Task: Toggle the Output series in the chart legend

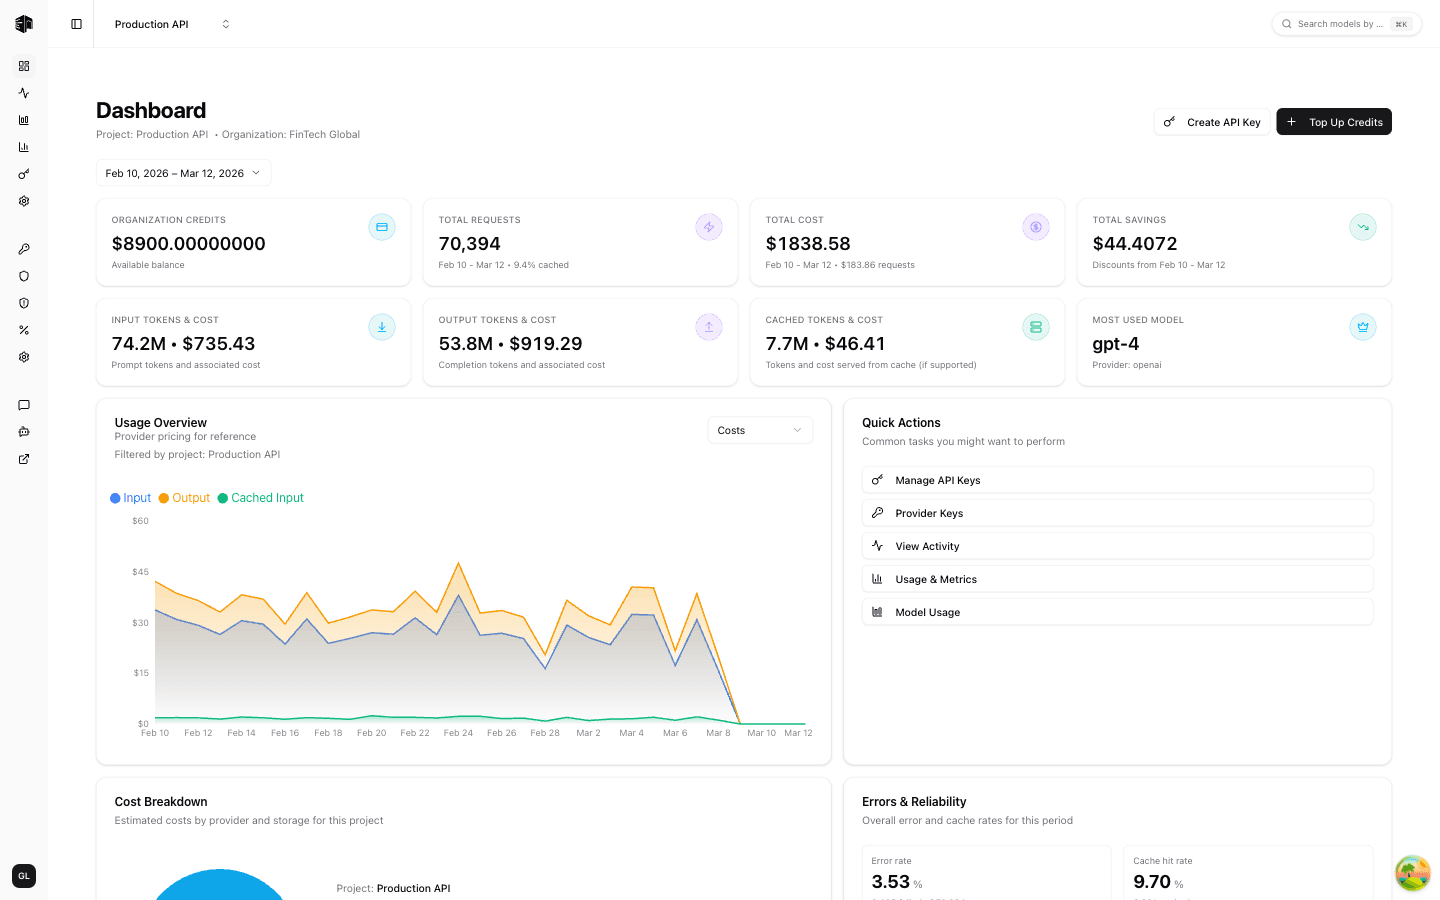Action: click(x=183, y=498)
